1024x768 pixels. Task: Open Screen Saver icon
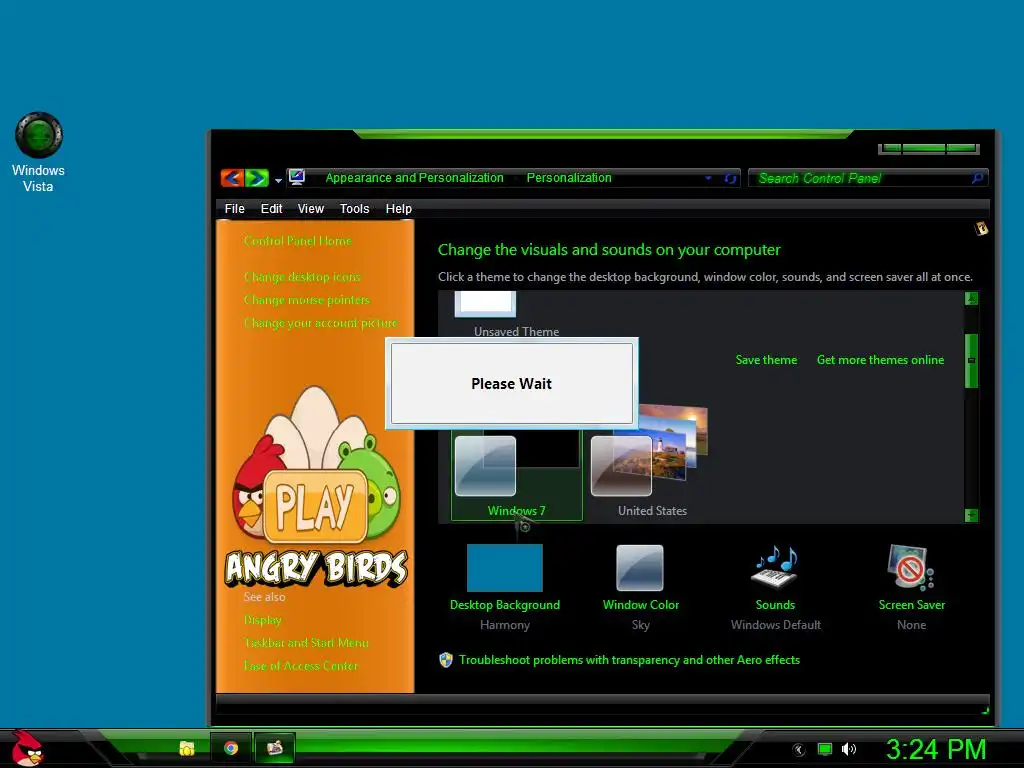pyautogui.click(x=910, y=567)
